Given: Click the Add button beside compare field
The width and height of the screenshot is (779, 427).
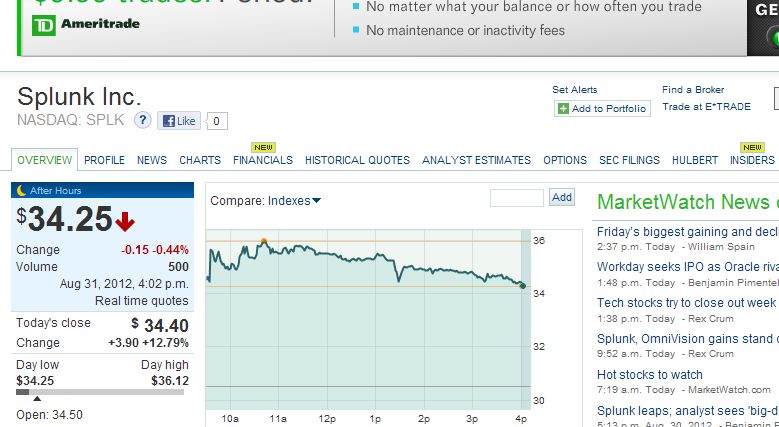Looking at the screenshot, I should [562, 197].
